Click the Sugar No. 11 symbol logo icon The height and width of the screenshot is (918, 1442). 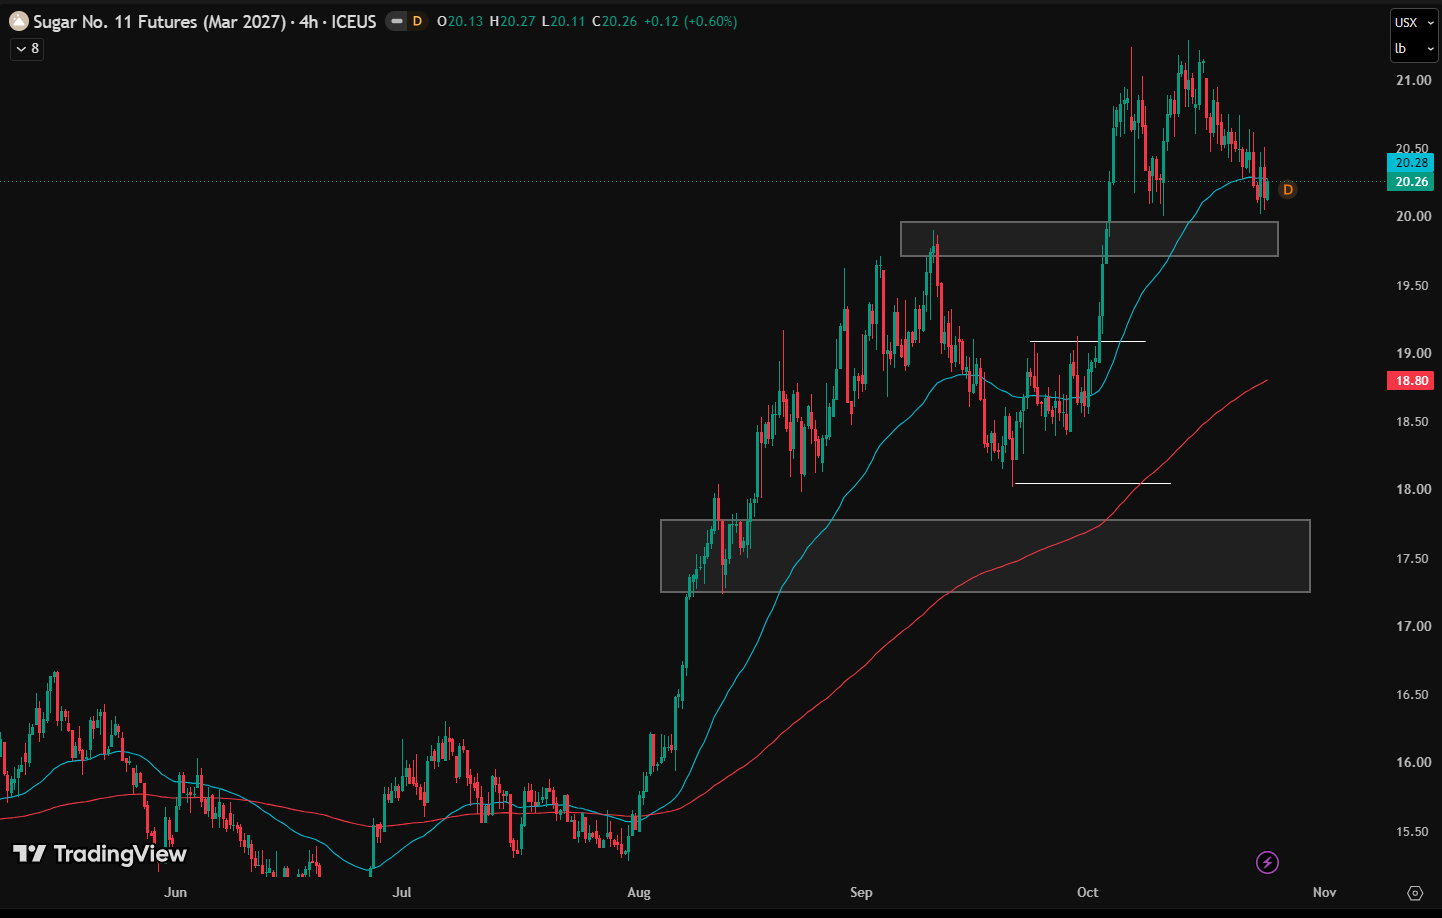18,21
